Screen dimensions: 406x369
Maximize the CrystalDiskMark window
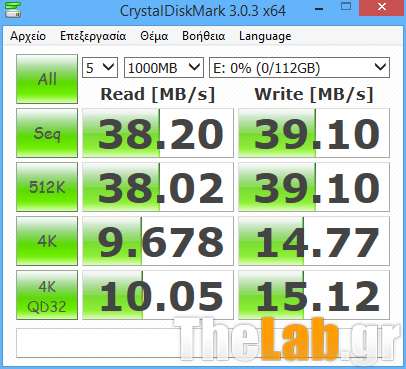point(346,7)
